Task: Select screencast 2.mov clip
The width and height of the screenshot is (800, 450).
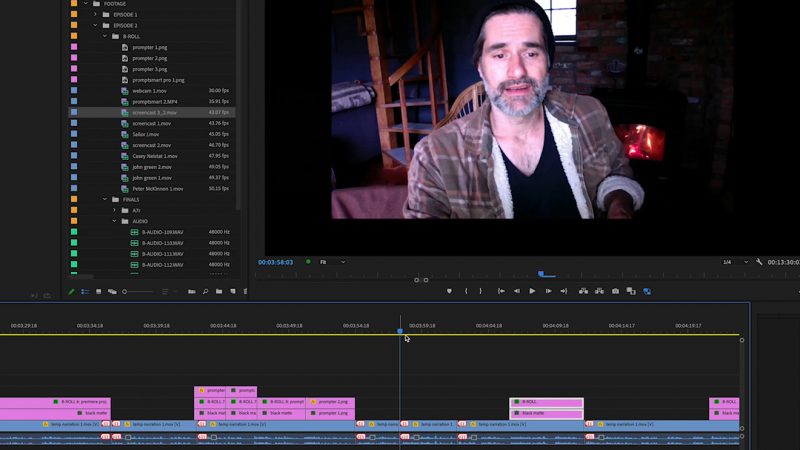Action: point(152,145)
